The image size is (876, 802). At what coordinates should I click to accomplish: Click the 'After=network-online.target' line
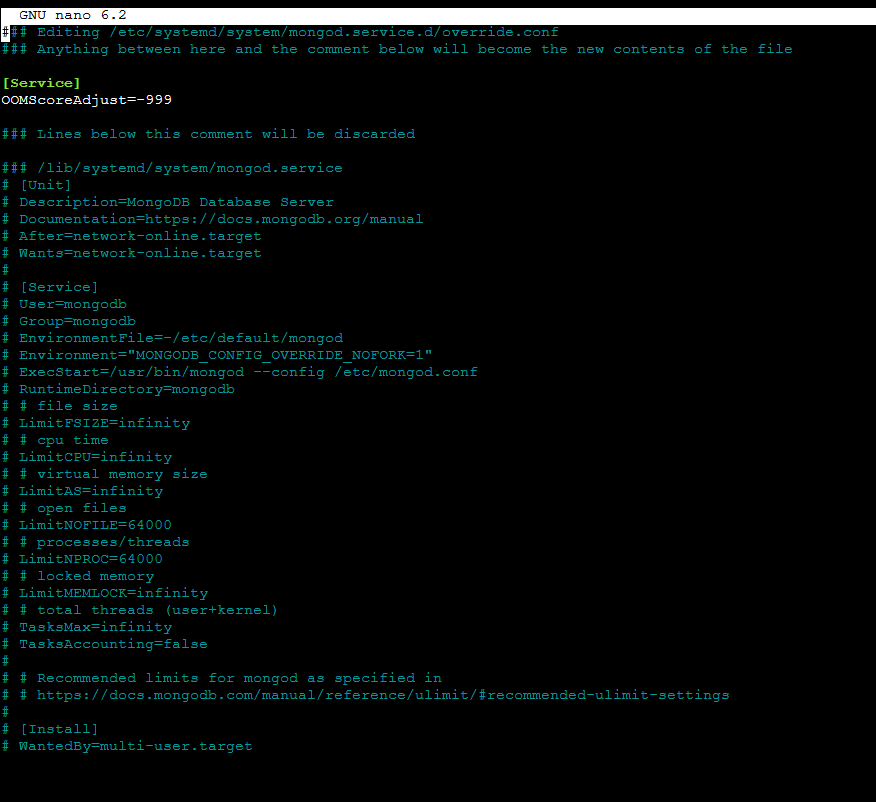click(x=131, y=236)
